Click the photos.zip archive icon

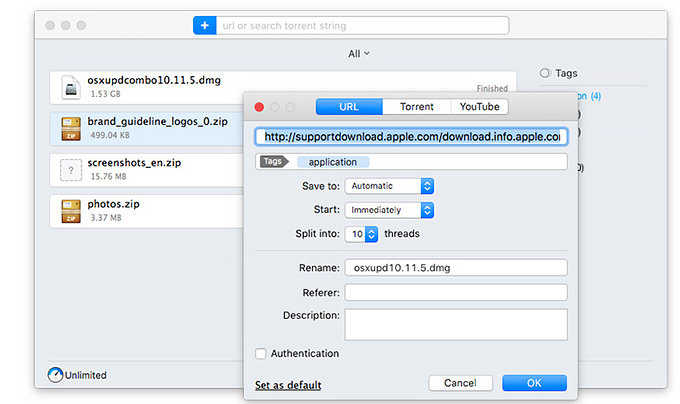click(71, 211)
